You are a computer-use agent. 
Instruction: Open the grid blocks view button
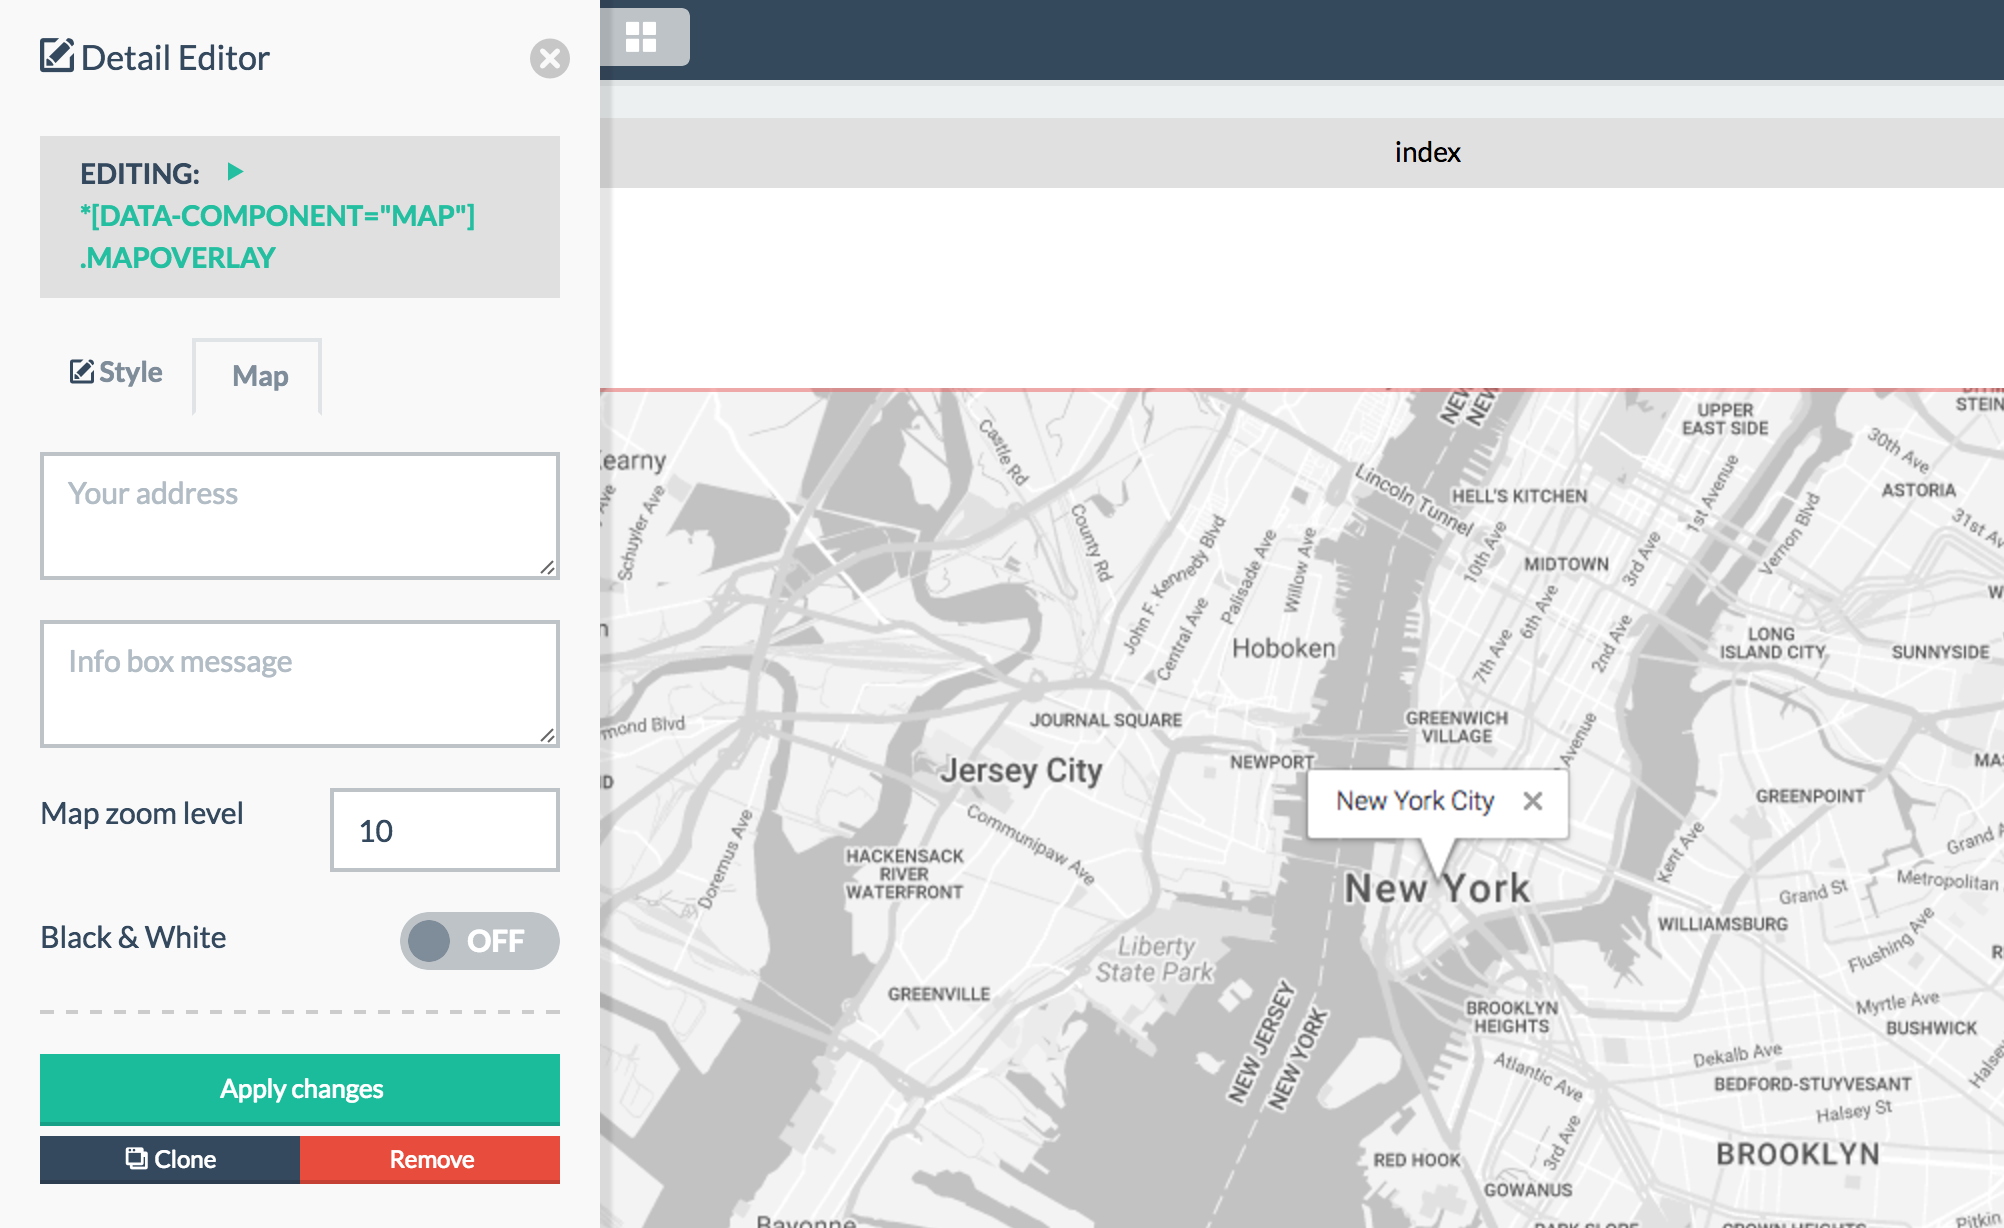[641, 37]
